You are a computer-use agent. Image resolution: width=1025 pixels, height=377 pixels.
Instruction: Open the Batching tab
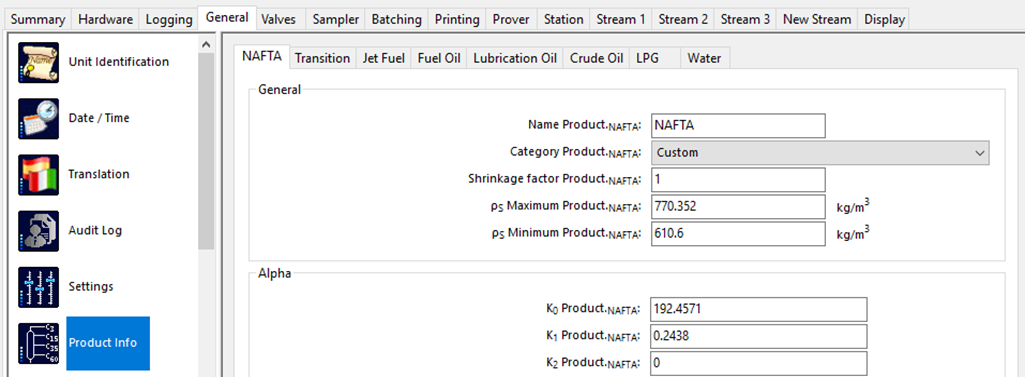click(x=397, y=20)
